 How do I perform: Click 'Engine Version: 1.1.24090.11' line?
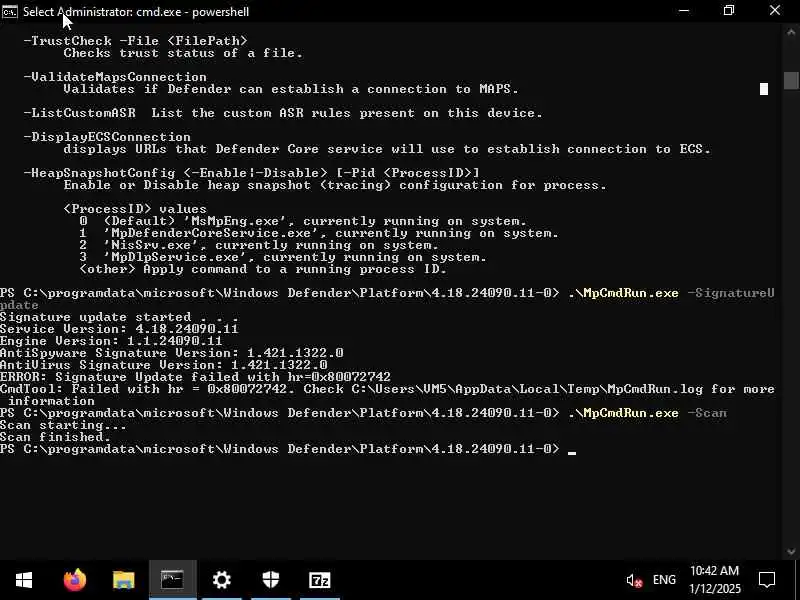coord(111,341)
